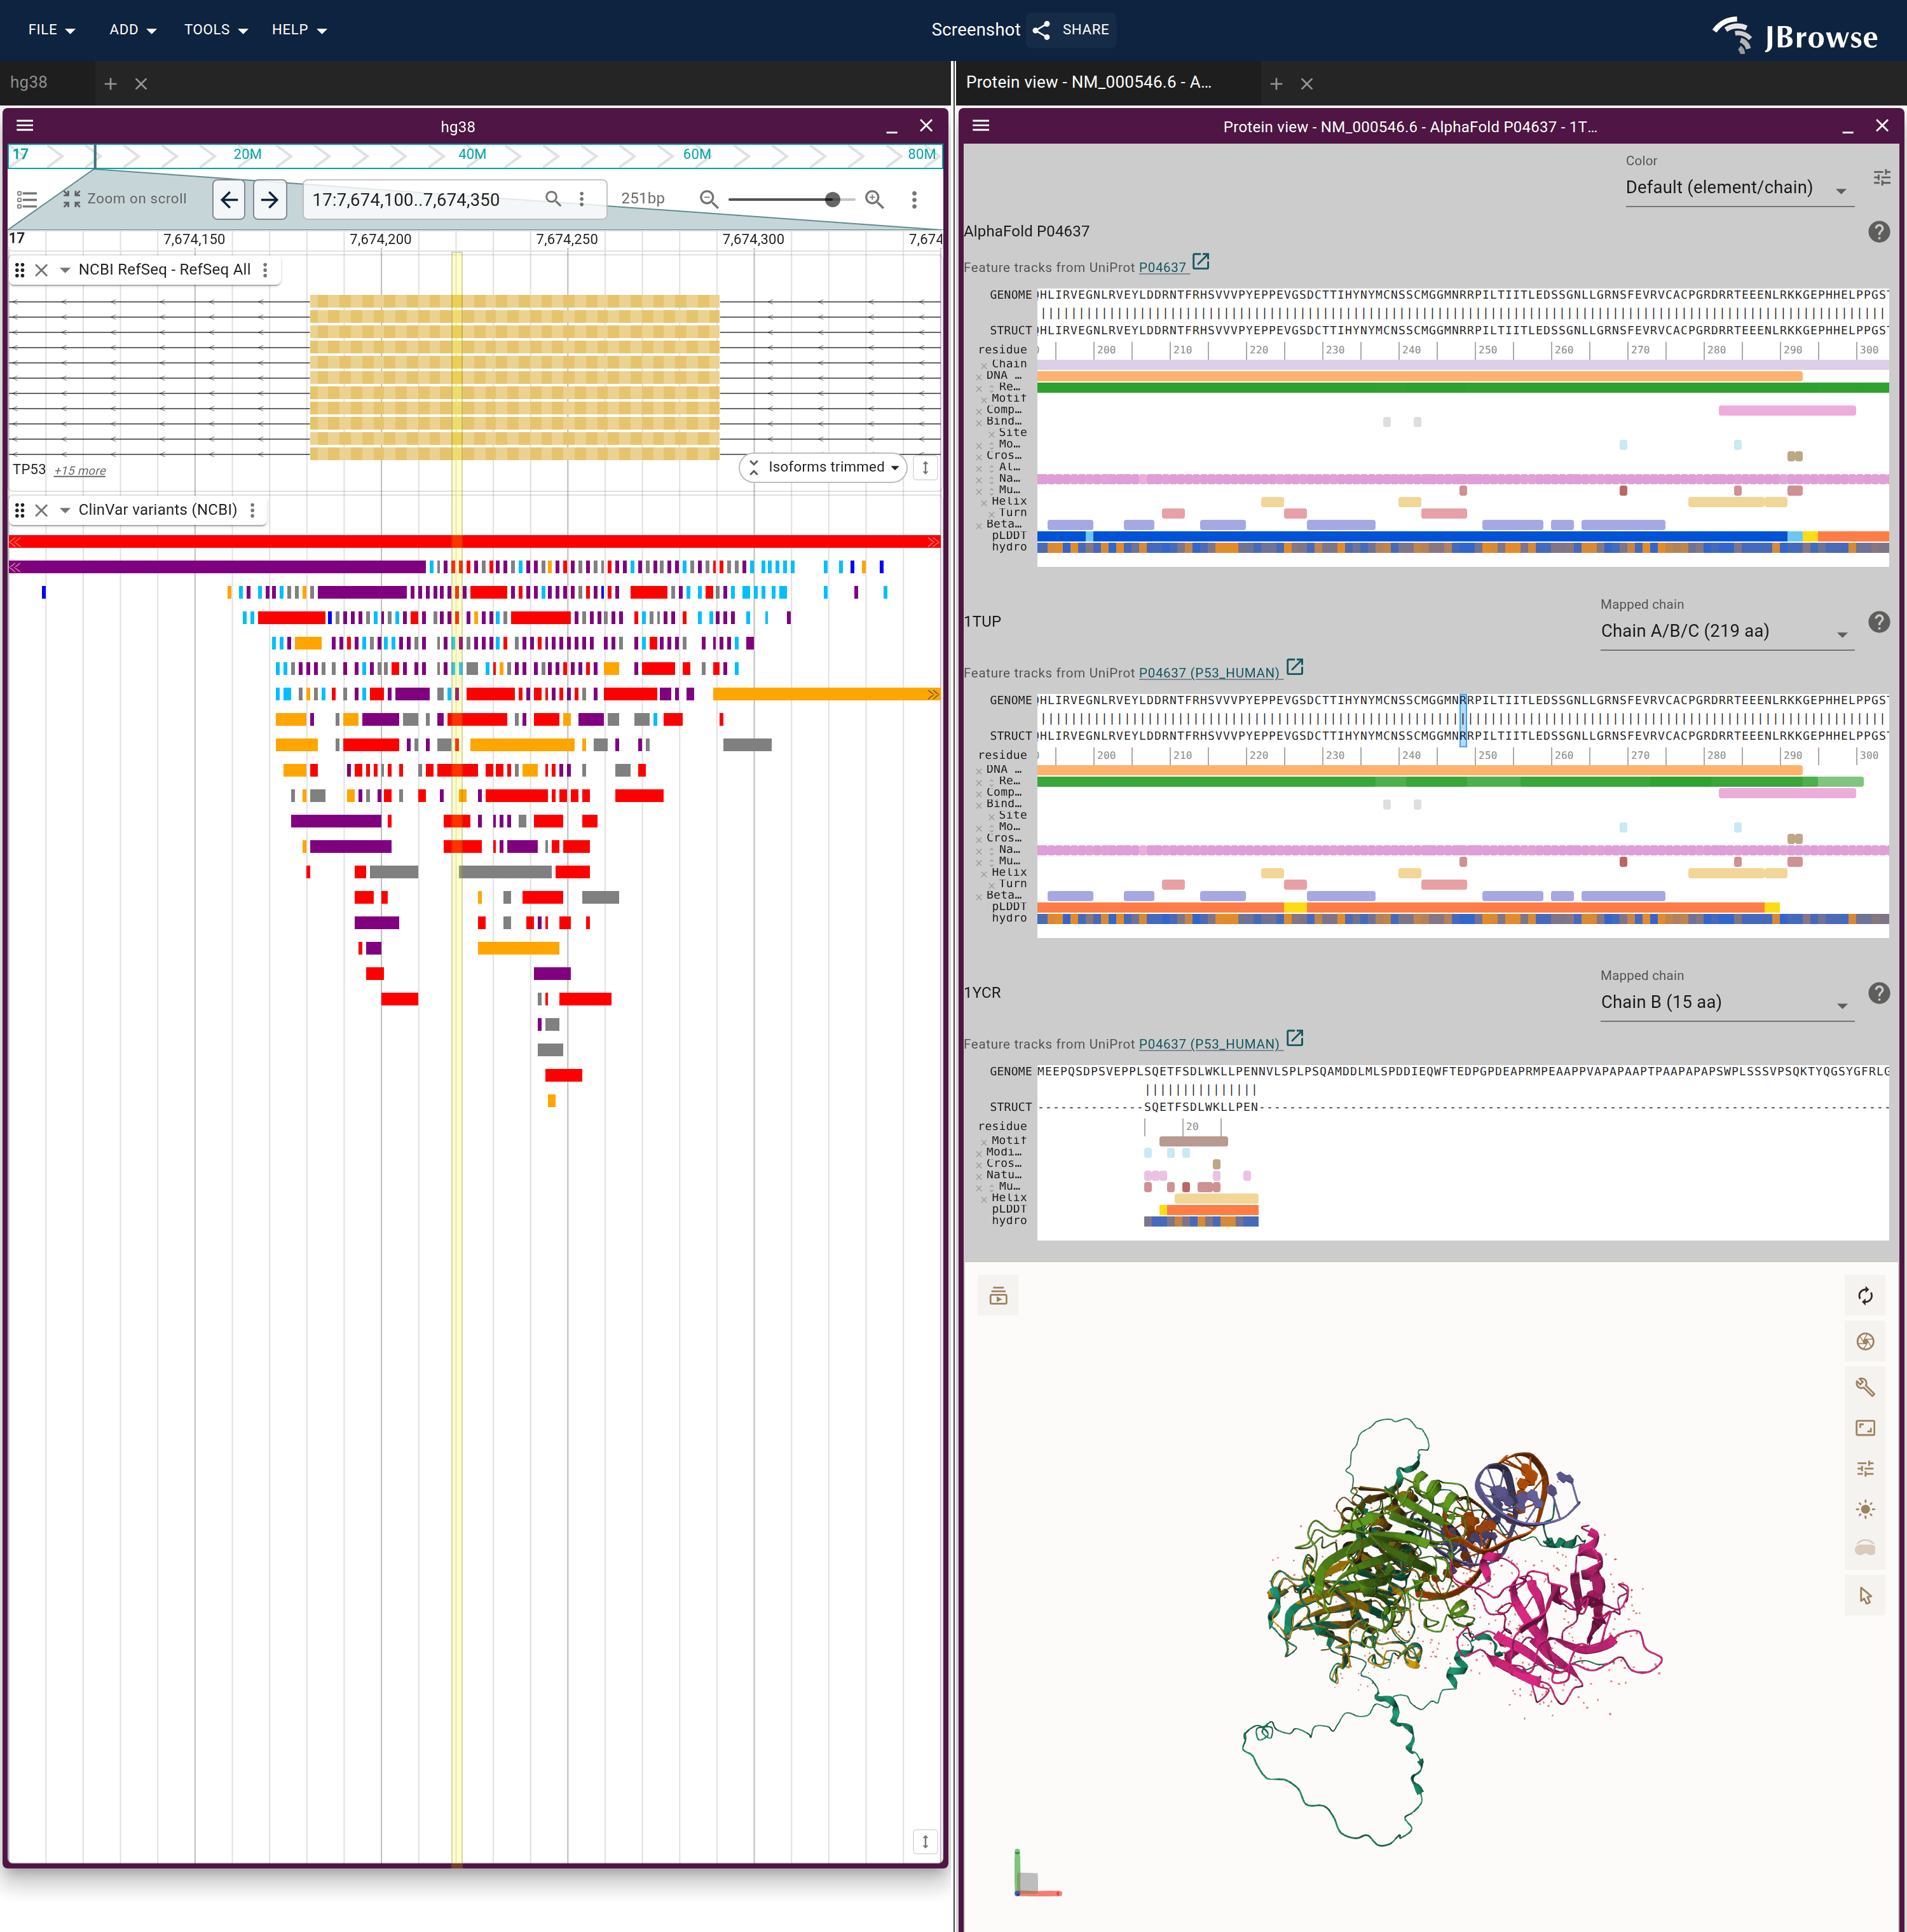1907x1932 pixels.
Task: Reset the 3D viewer camera
Action: 1865,1296
